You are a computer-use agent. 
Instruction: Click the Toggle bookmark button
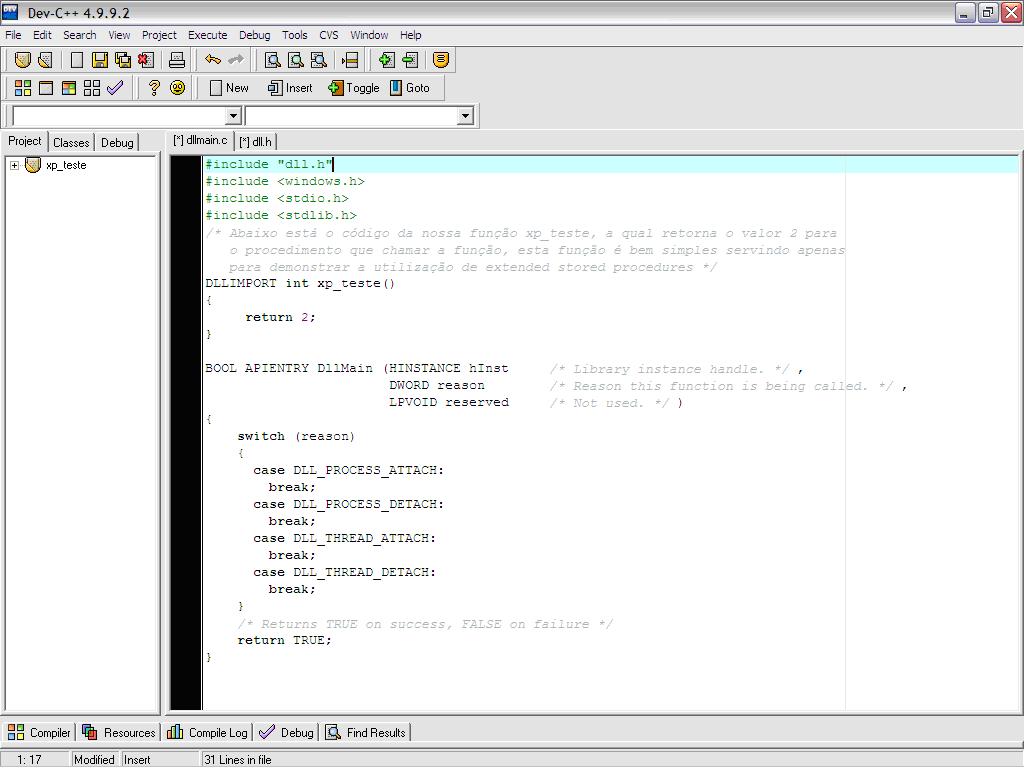[354, 88]
